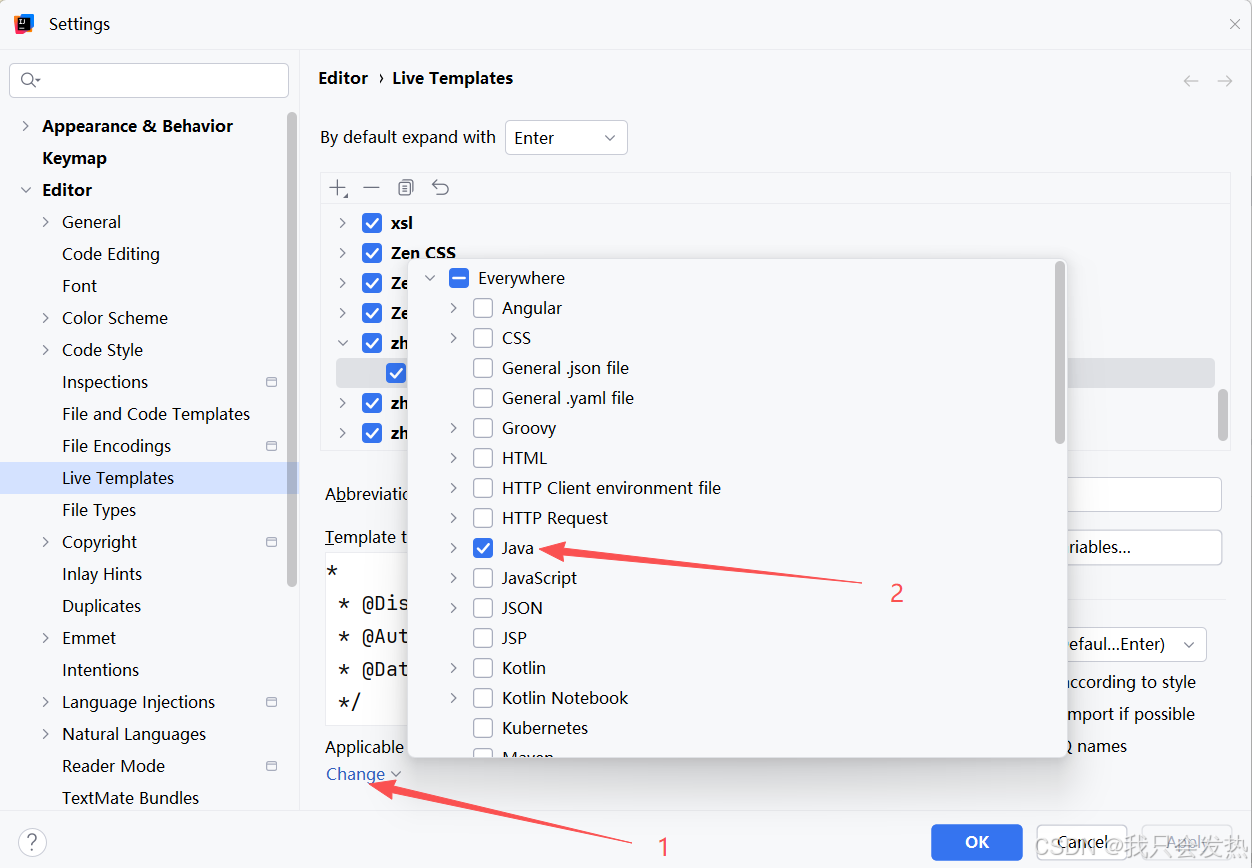The width and height of the screenshot is (1252, 868).
Task: Expand the Angular context node
Action: 453,308
